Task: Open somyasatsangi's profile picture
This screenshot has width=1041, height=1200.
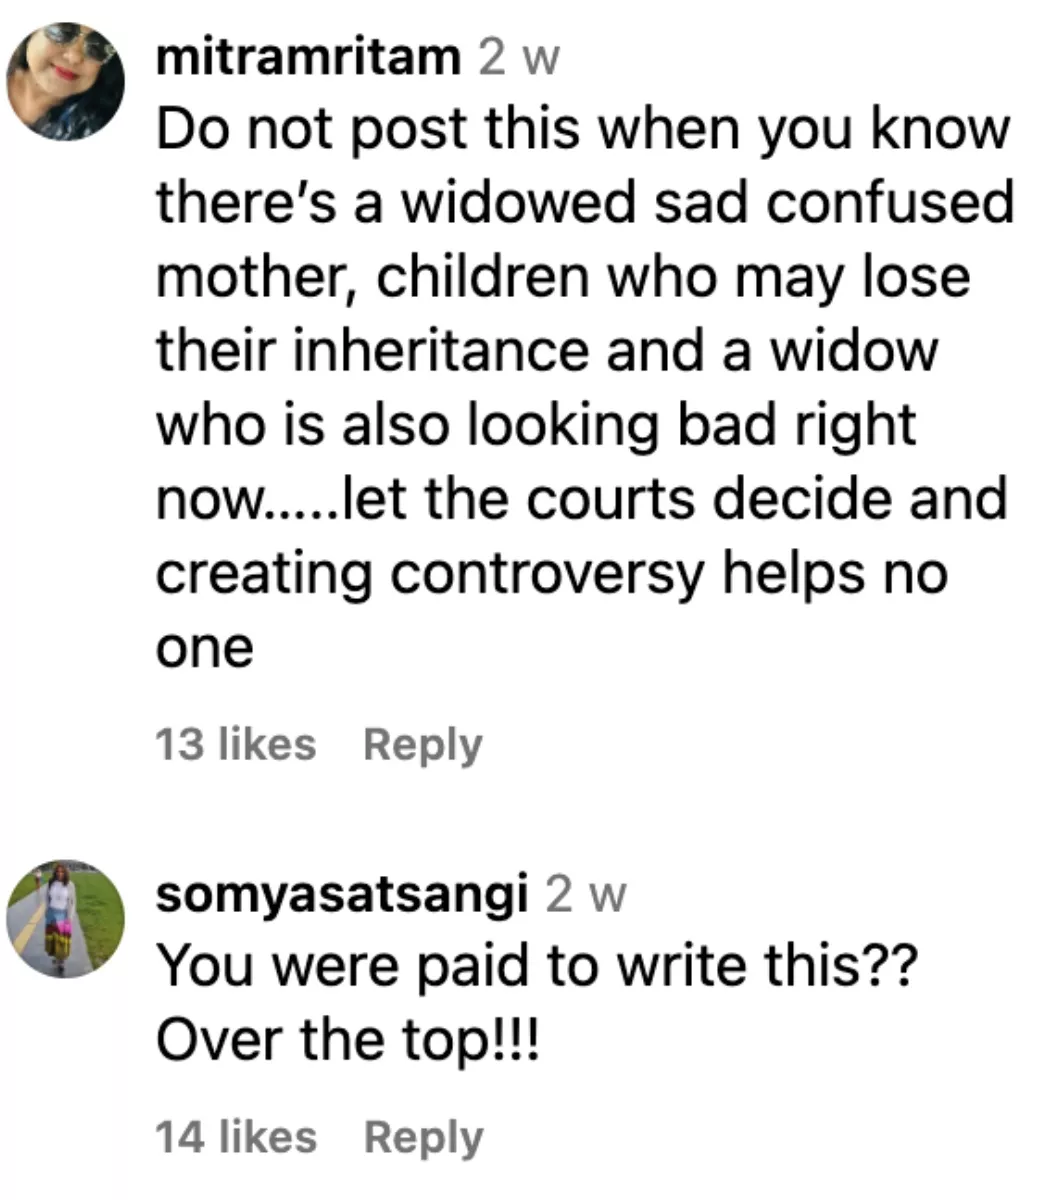Action: tap(66, 918)
